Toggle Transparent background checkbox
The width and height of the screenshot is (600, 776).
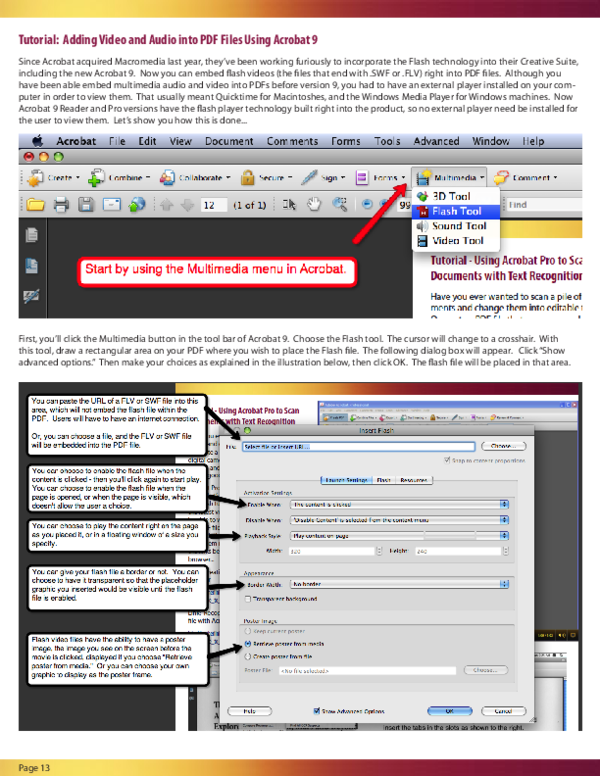(248, 599)
